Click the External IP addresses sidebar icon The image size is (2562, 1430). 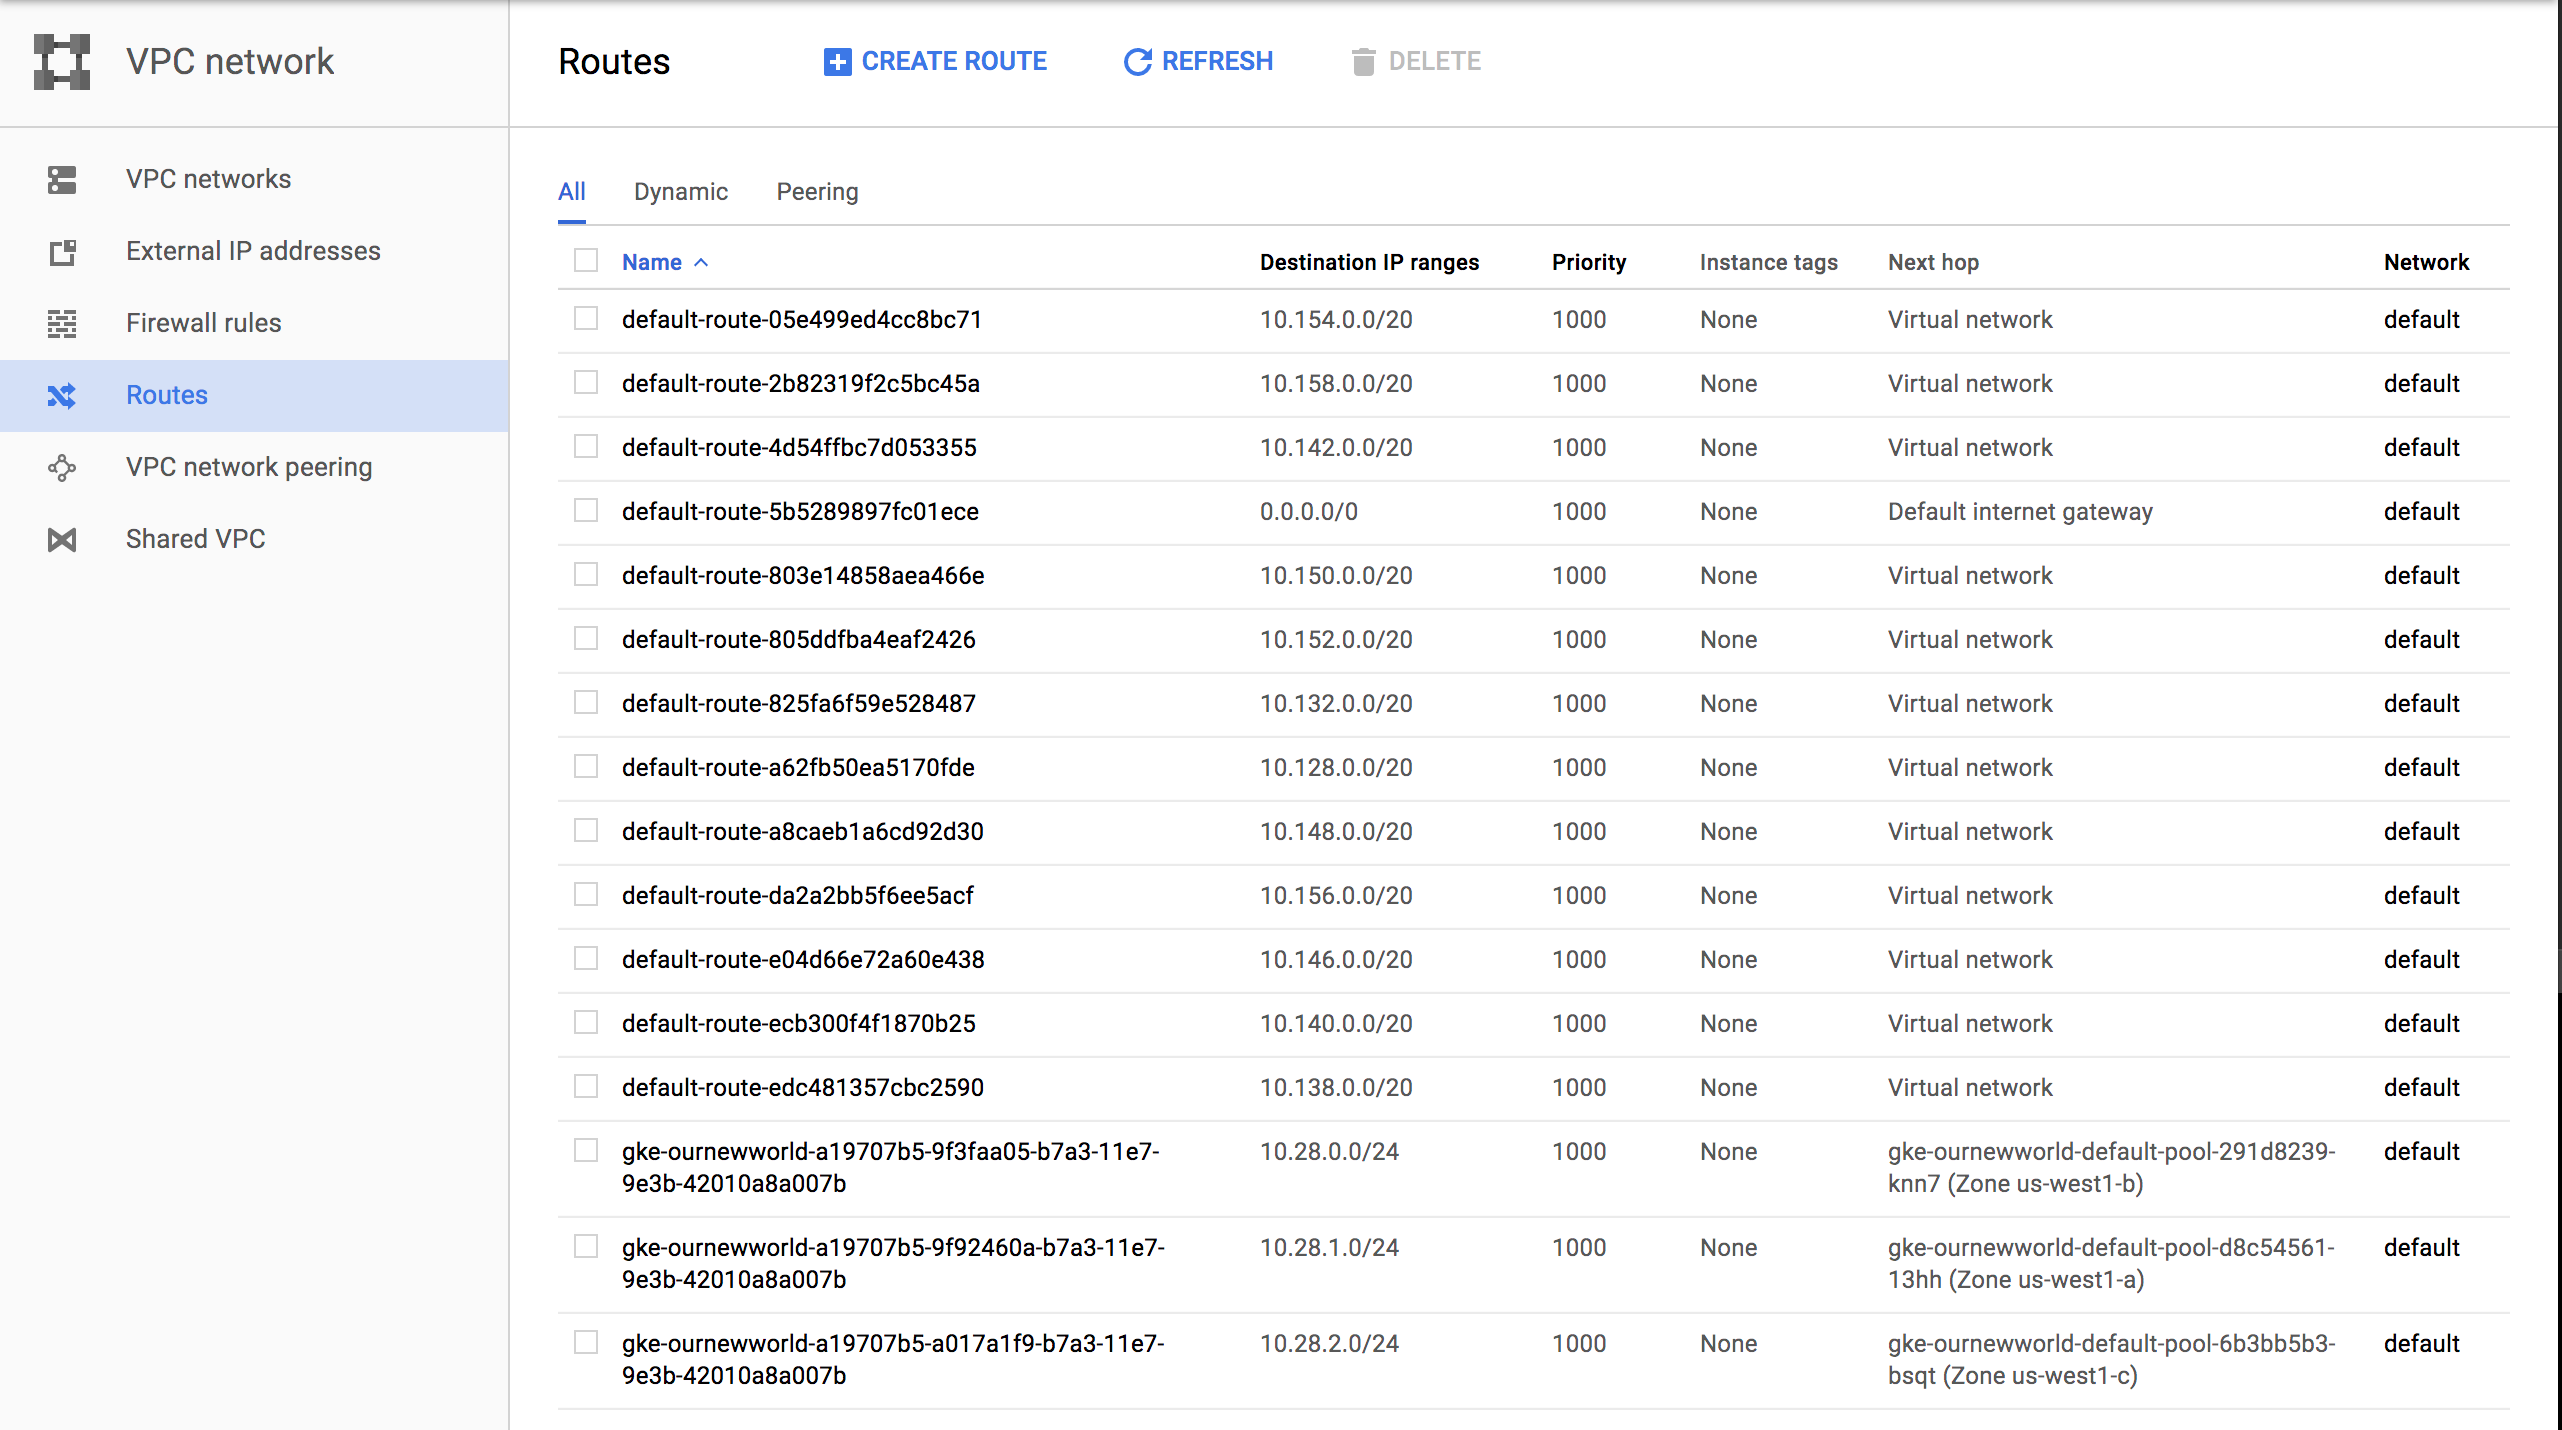click(x=62, y=252)
